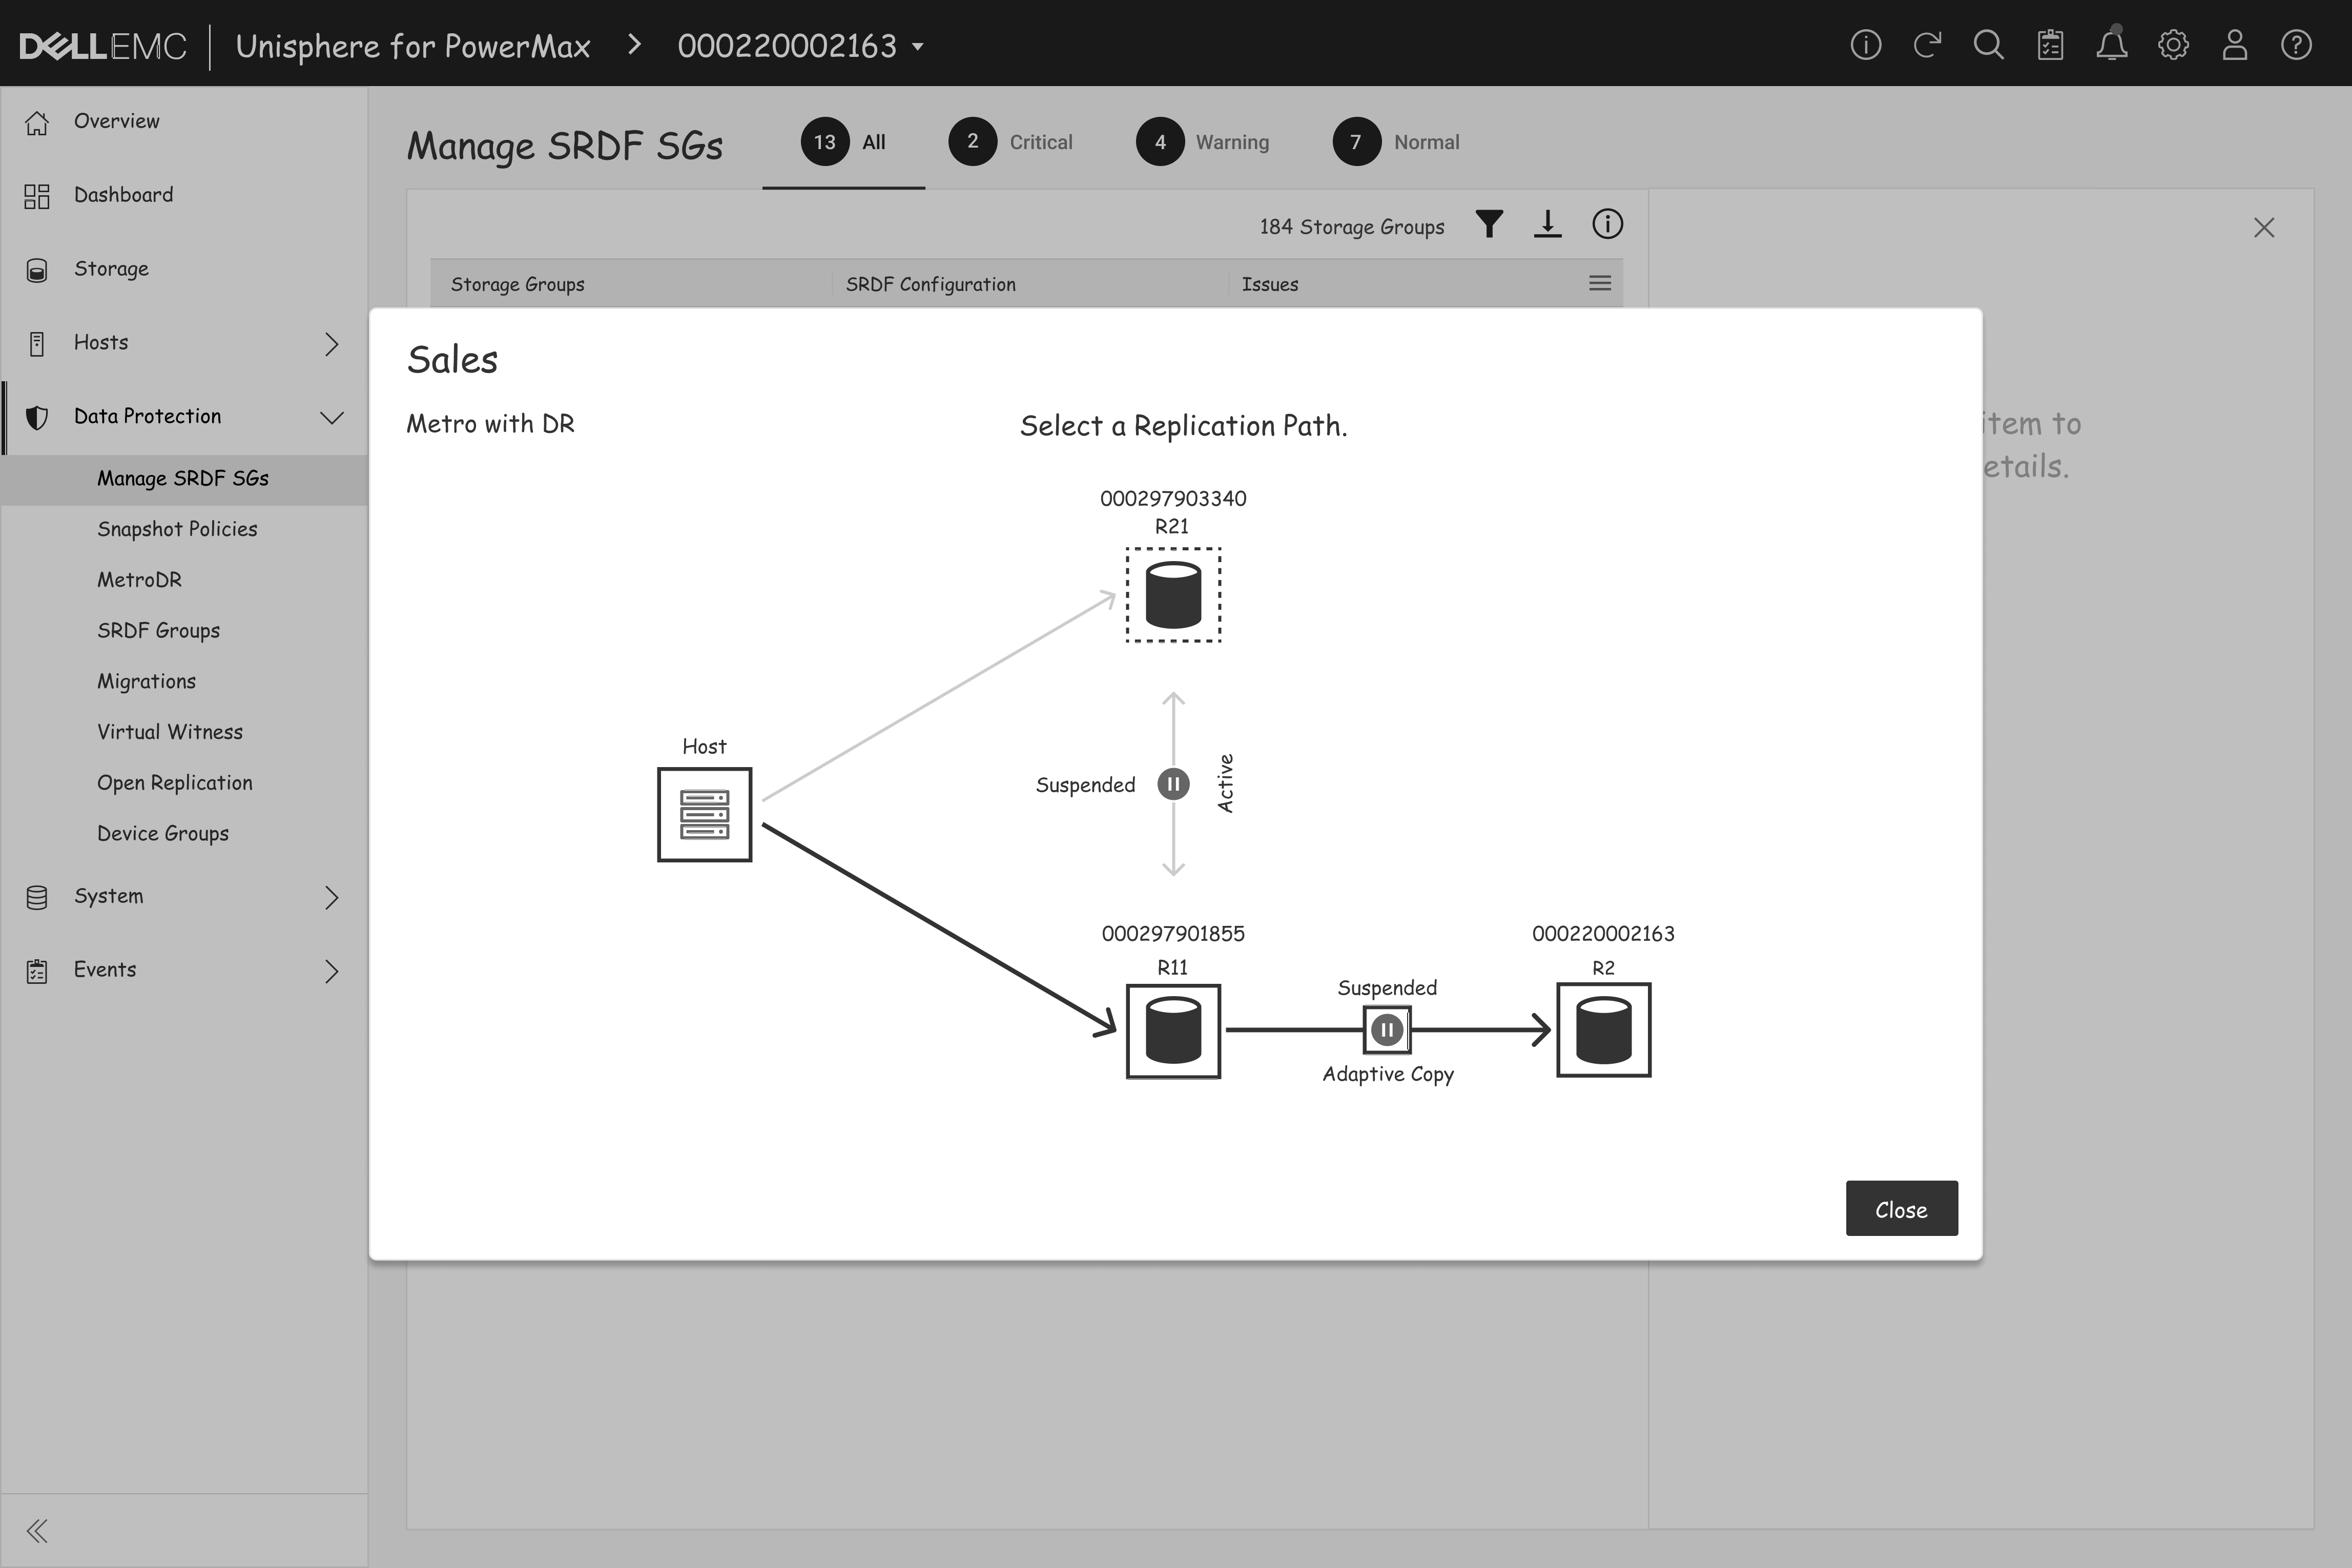Open the settings gear icon
Image resolution: width=2352 pixels, height=1568 pixels.
click(2173, 45)
